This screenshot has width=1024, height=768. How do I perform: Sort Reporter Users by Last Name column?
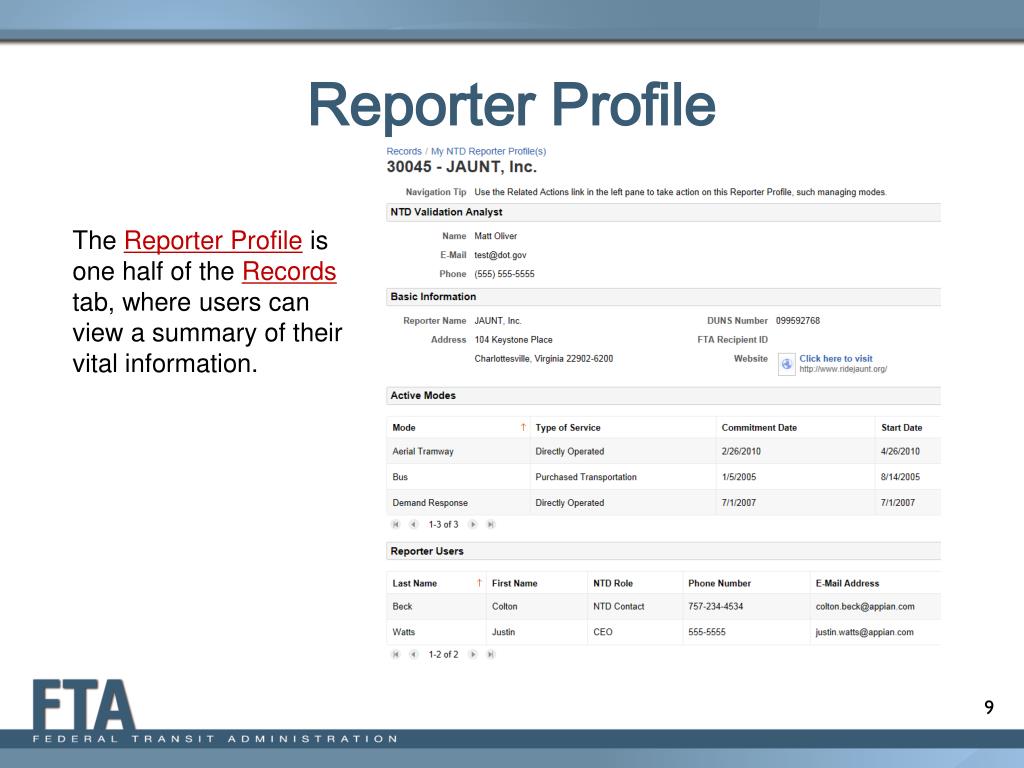pyautogui.click(x=437, y=583)
